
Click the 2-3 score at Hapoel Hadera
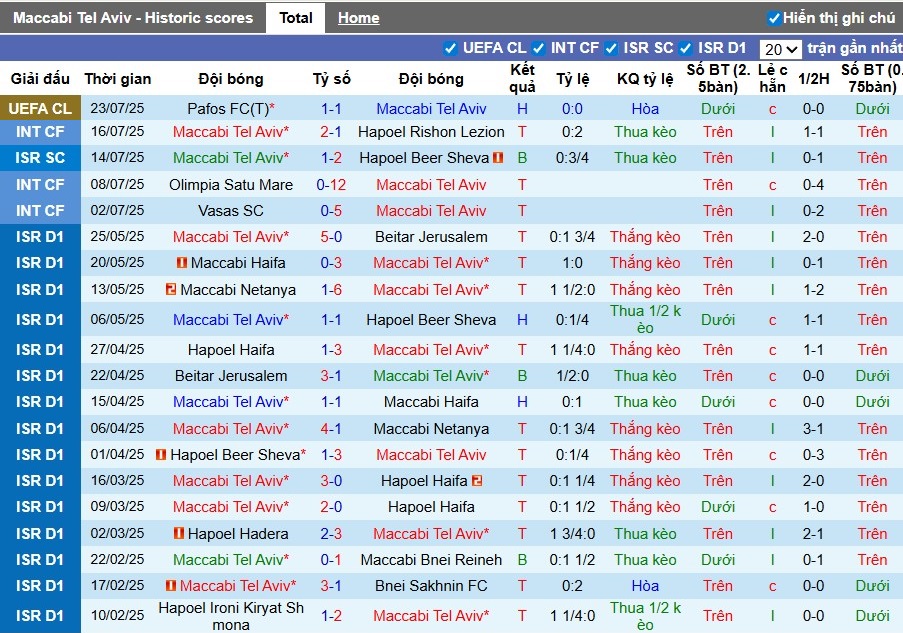[331, 534]
